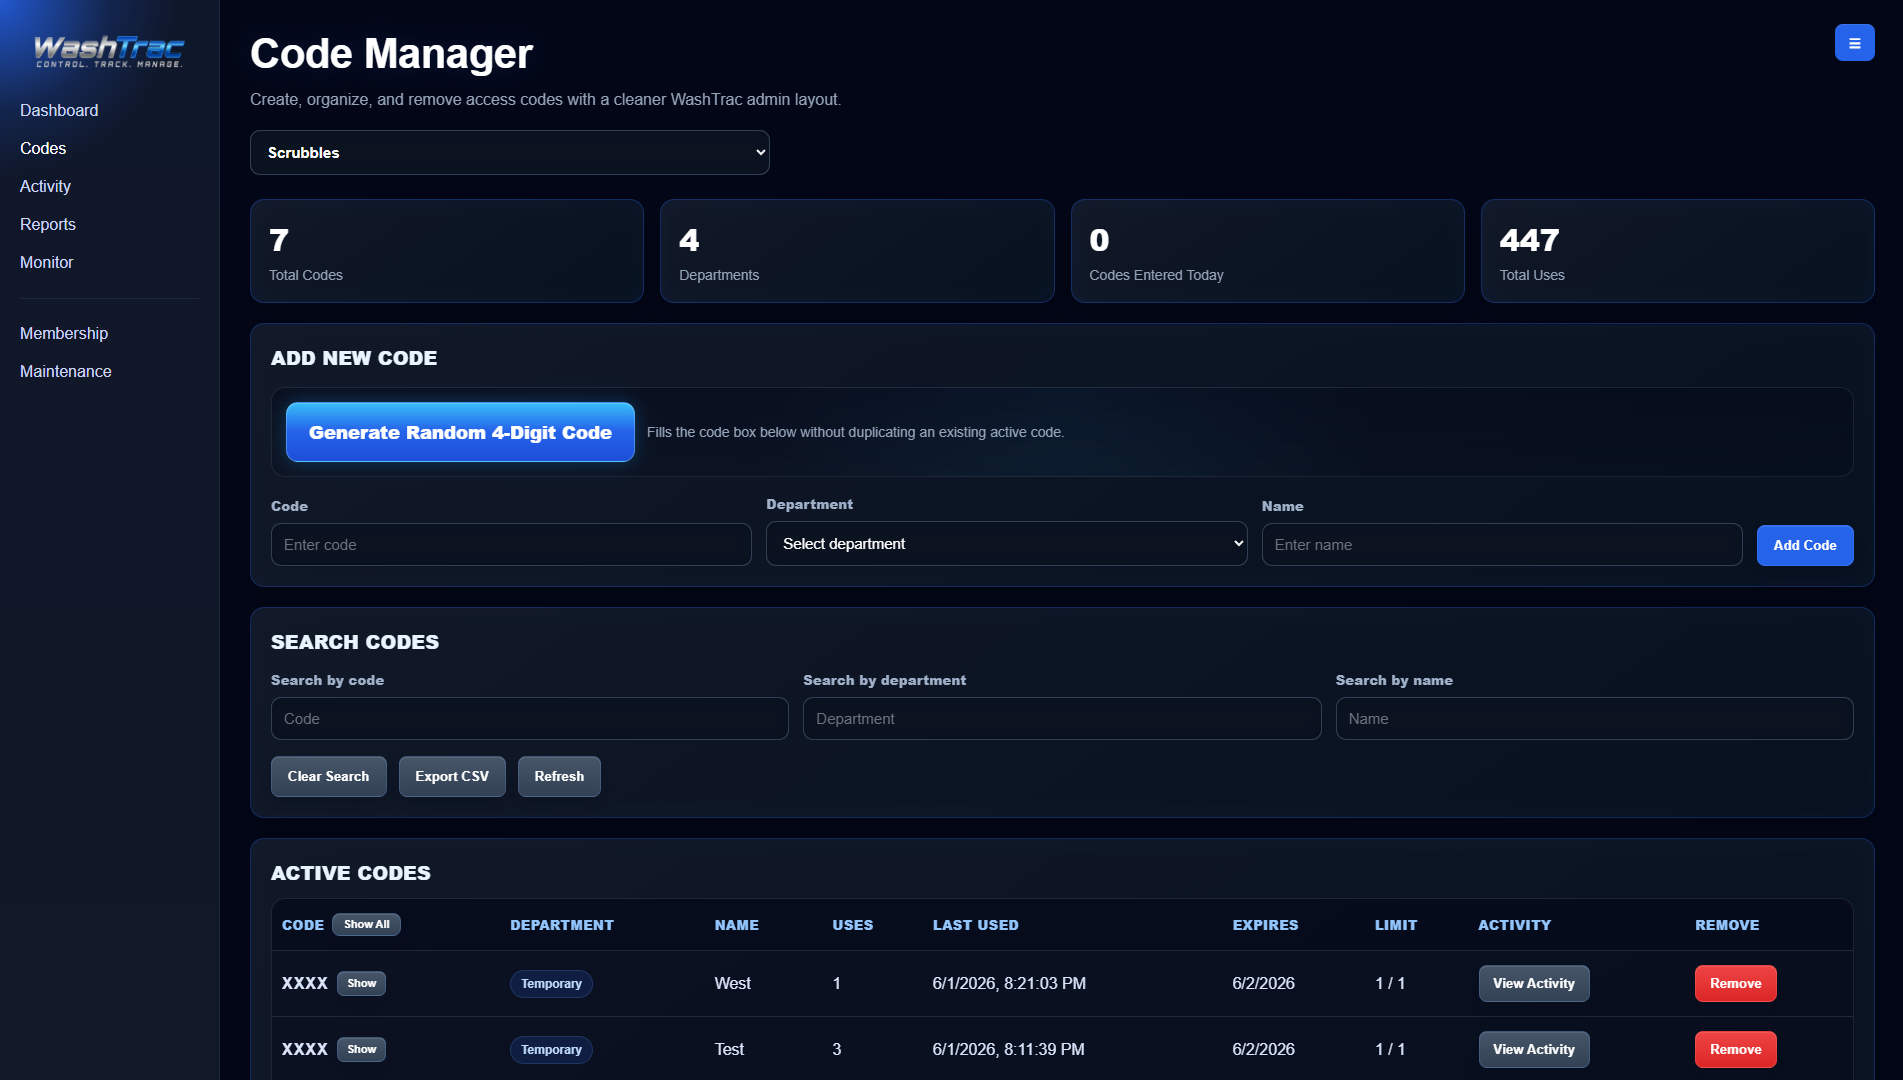Open Reports from sidebar
Screen dimensions: 1903x1080
(x=48, y=224)
